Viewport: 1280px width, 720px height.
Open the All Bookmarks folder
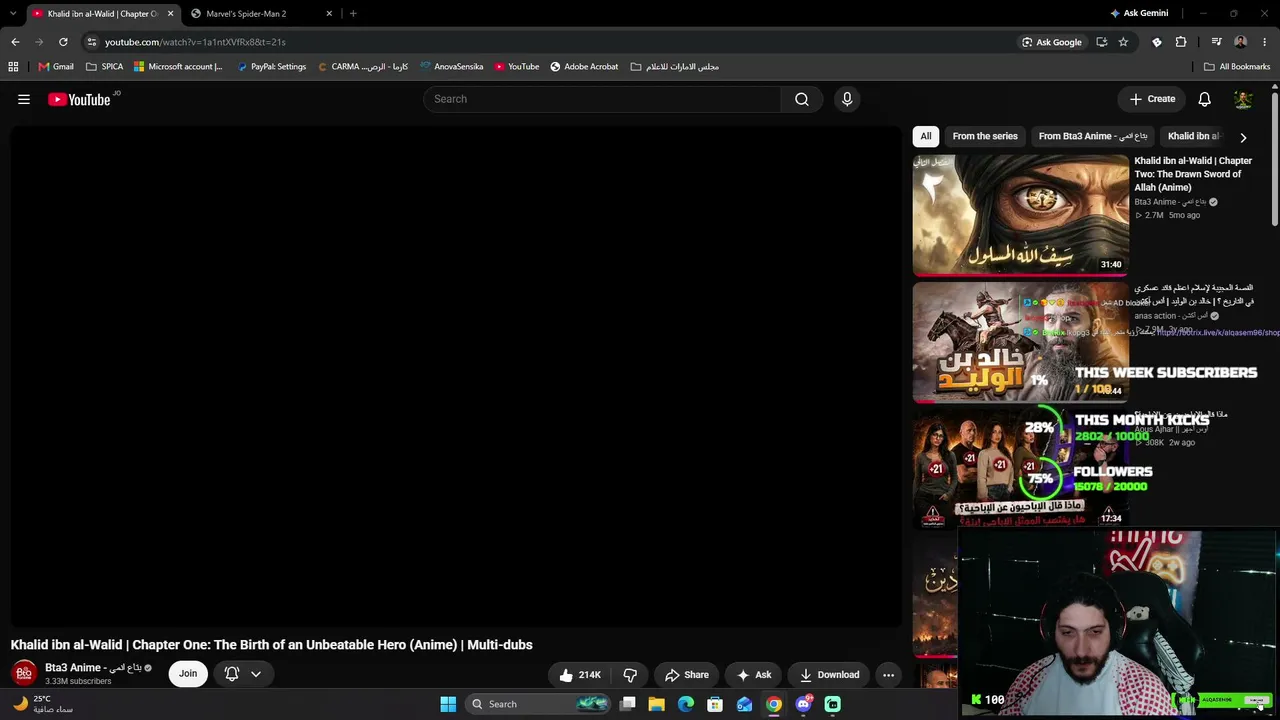pos(1237,67)
